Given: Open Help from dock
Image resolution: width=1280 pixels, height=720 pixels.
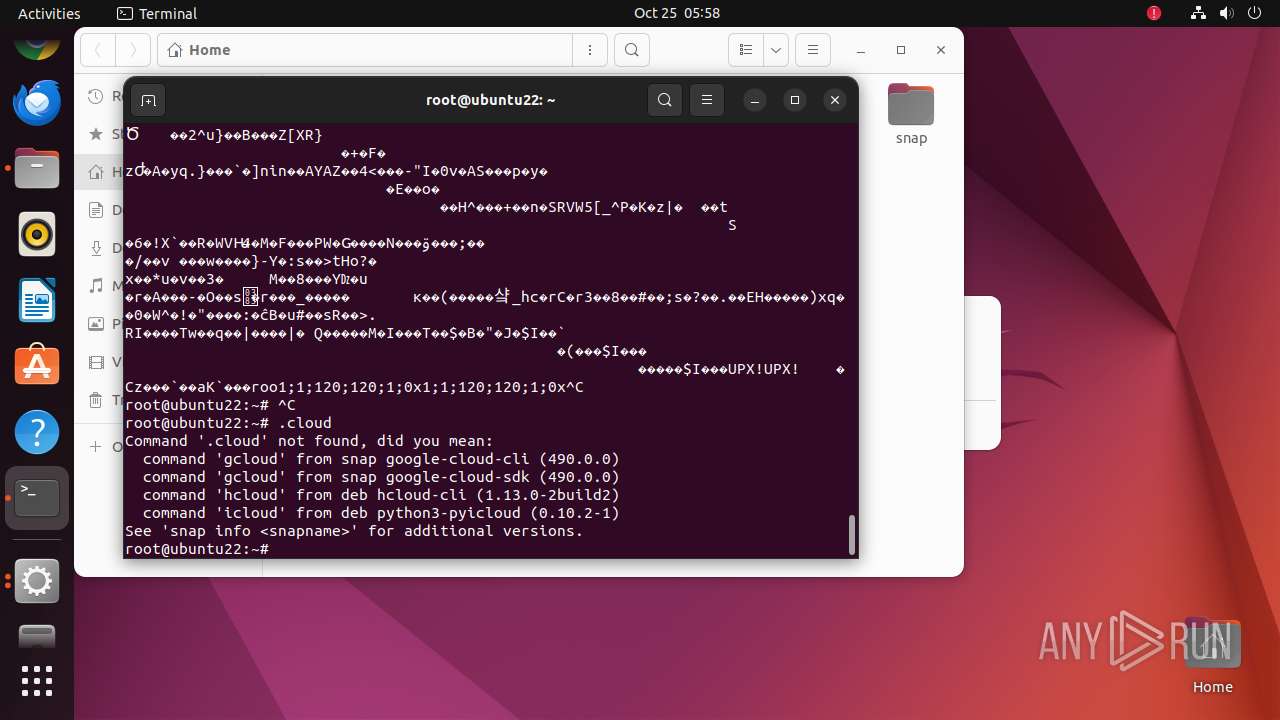Looking at the screenshot, I should (37, 432).
